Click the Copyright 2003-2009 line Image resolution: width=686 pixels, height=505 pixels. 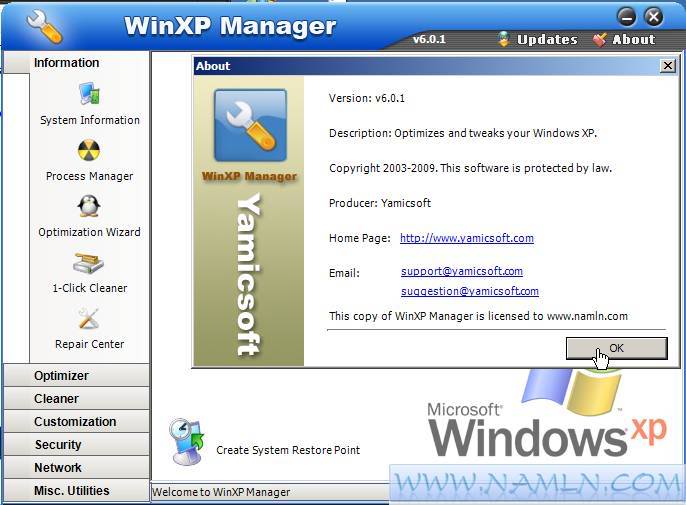470,168
